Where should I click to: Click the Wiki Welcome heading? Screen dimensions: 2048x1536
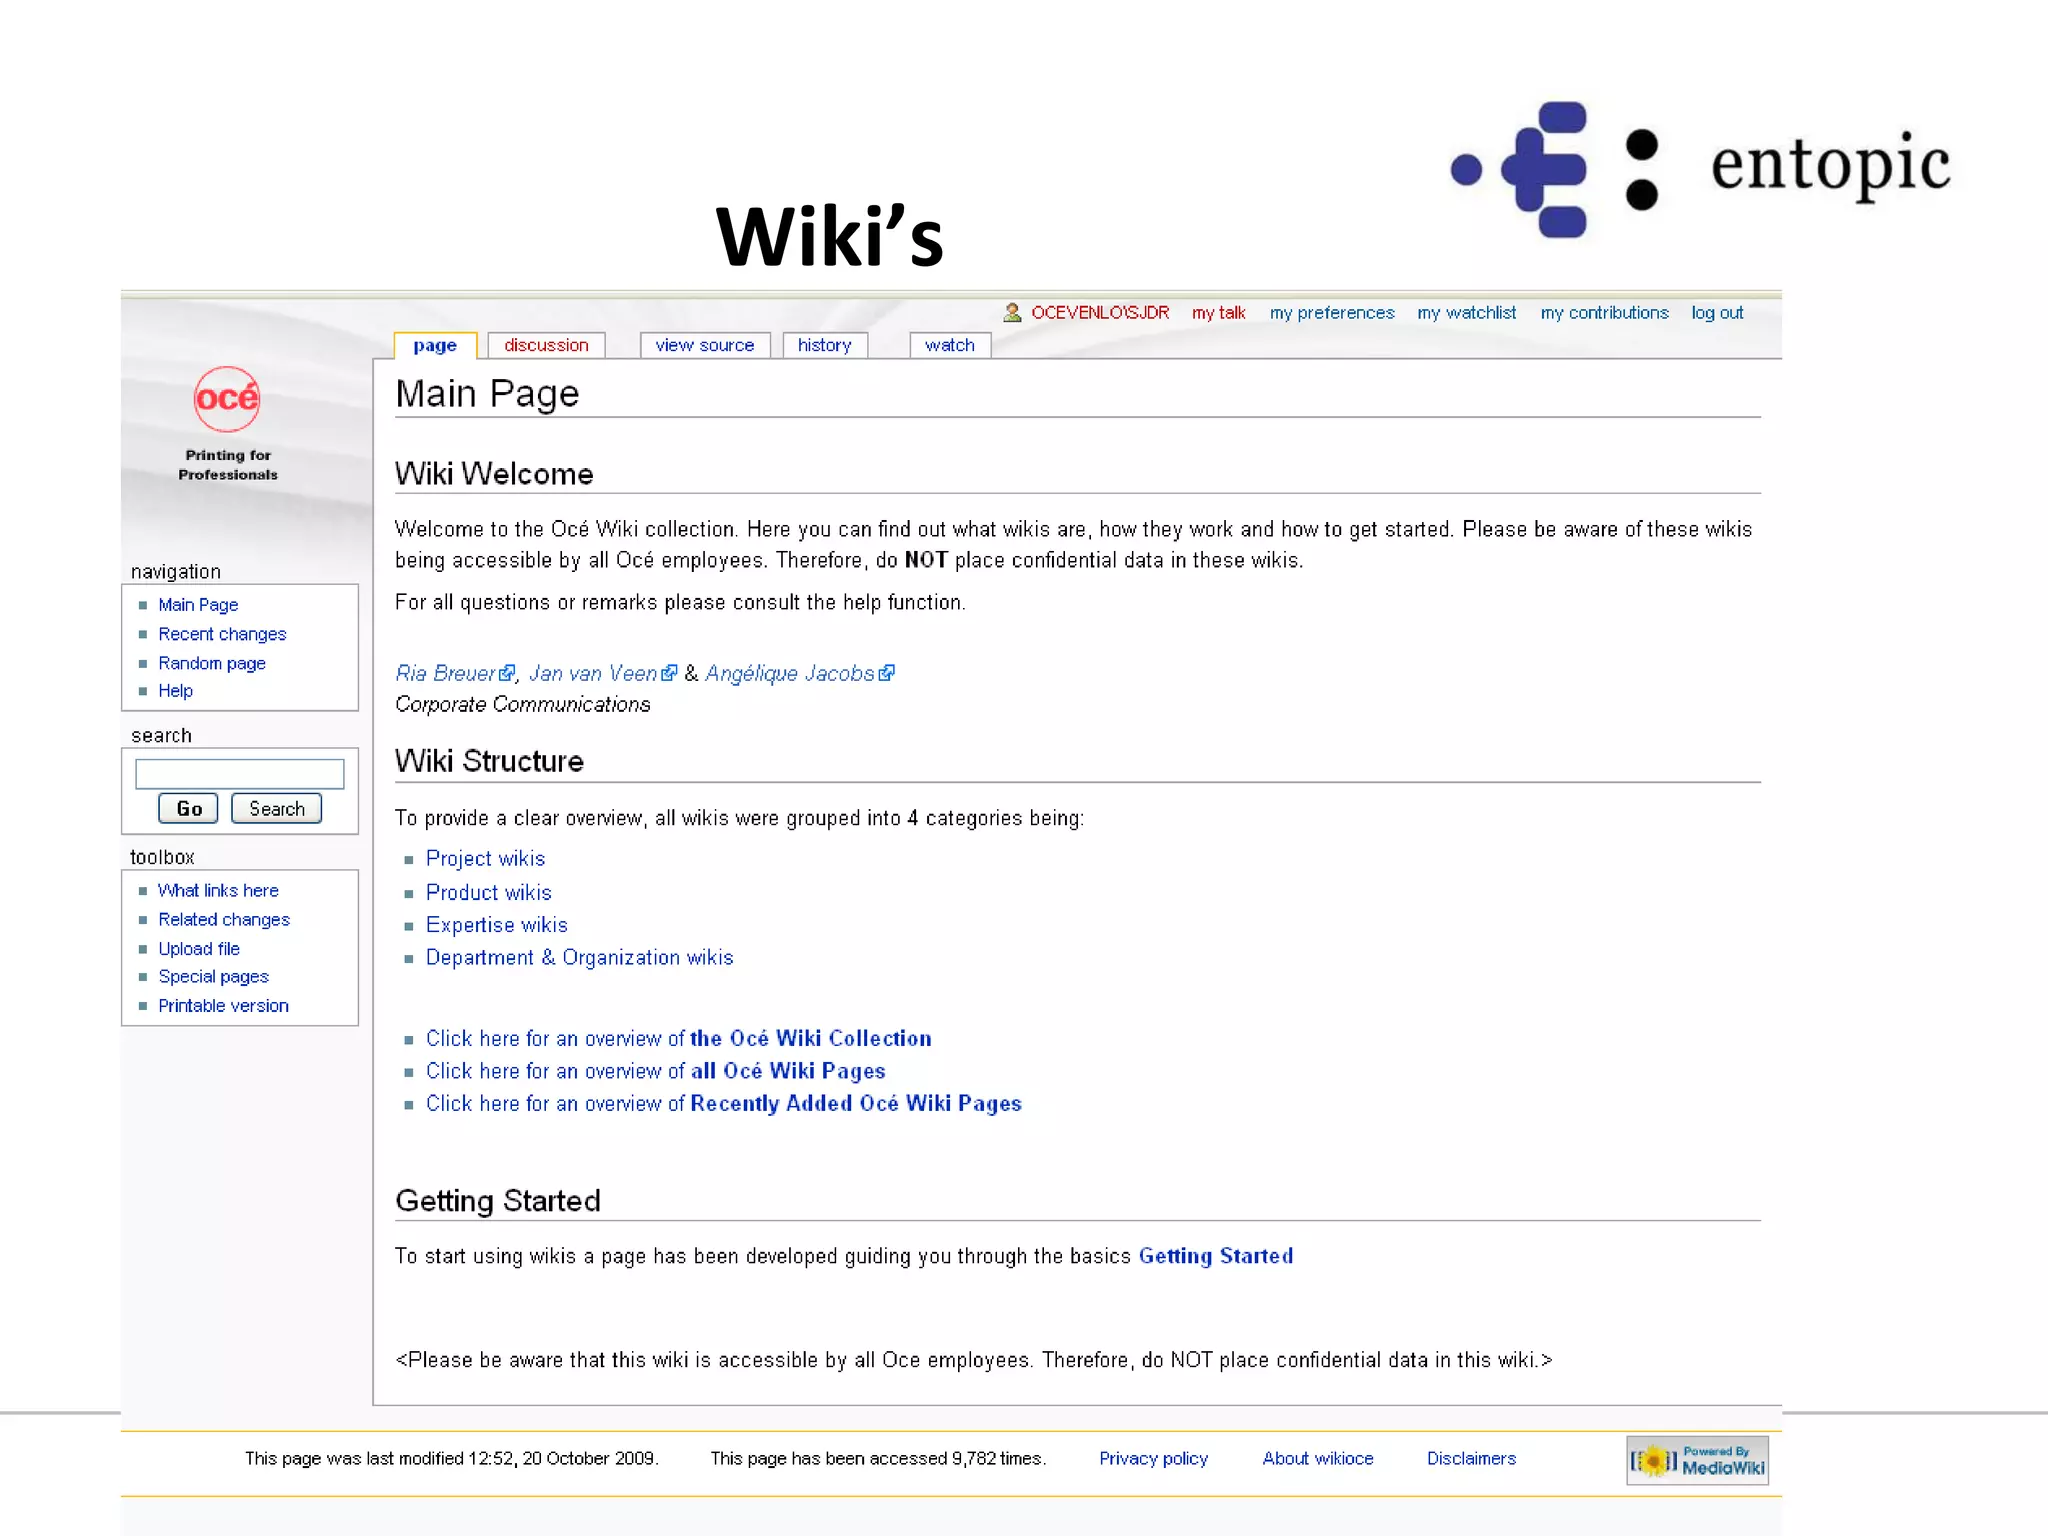[x=494, y=474]
